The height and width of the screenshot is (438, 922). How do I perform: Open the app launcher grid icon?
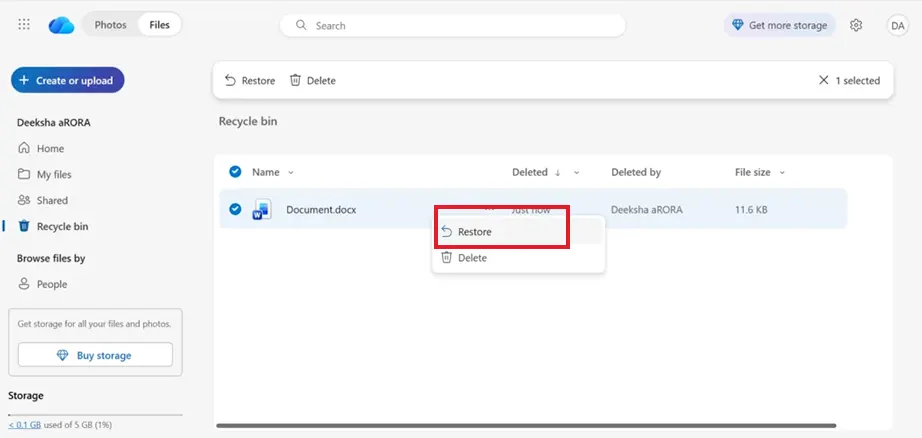tap(24, 25)
